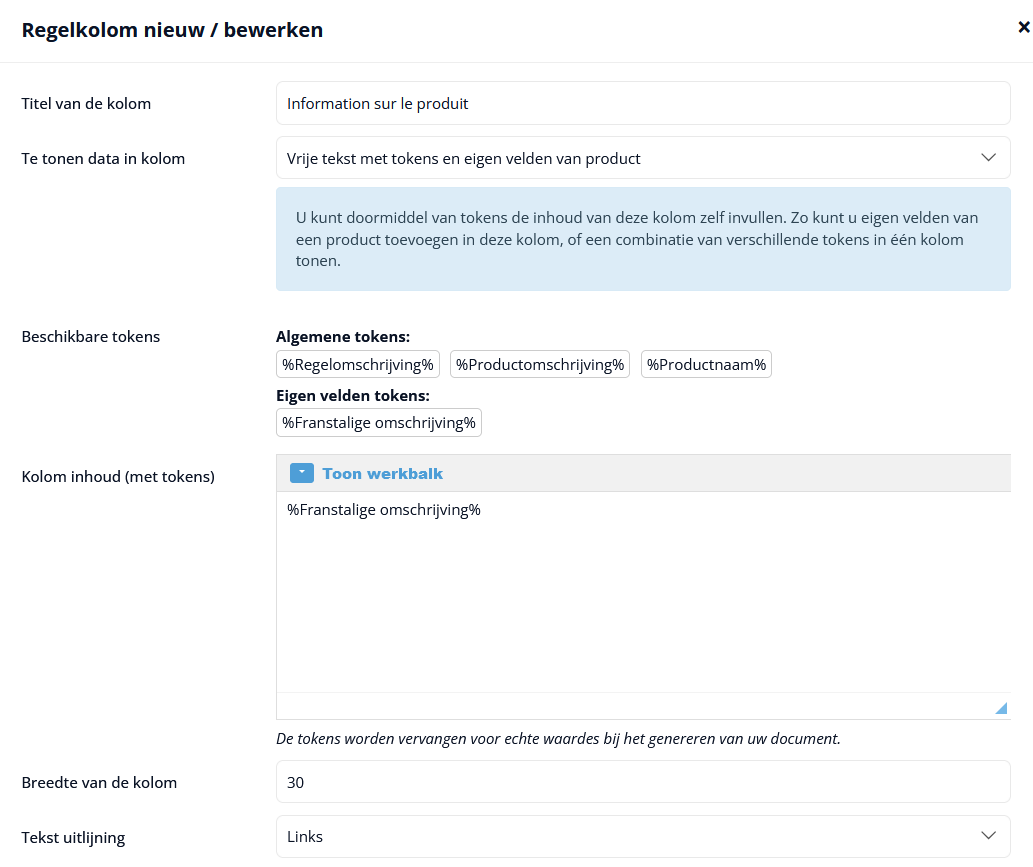Insert the %Productnaam% token
The height and width of the screenshot is (867, 1033).
click(706, 364)
